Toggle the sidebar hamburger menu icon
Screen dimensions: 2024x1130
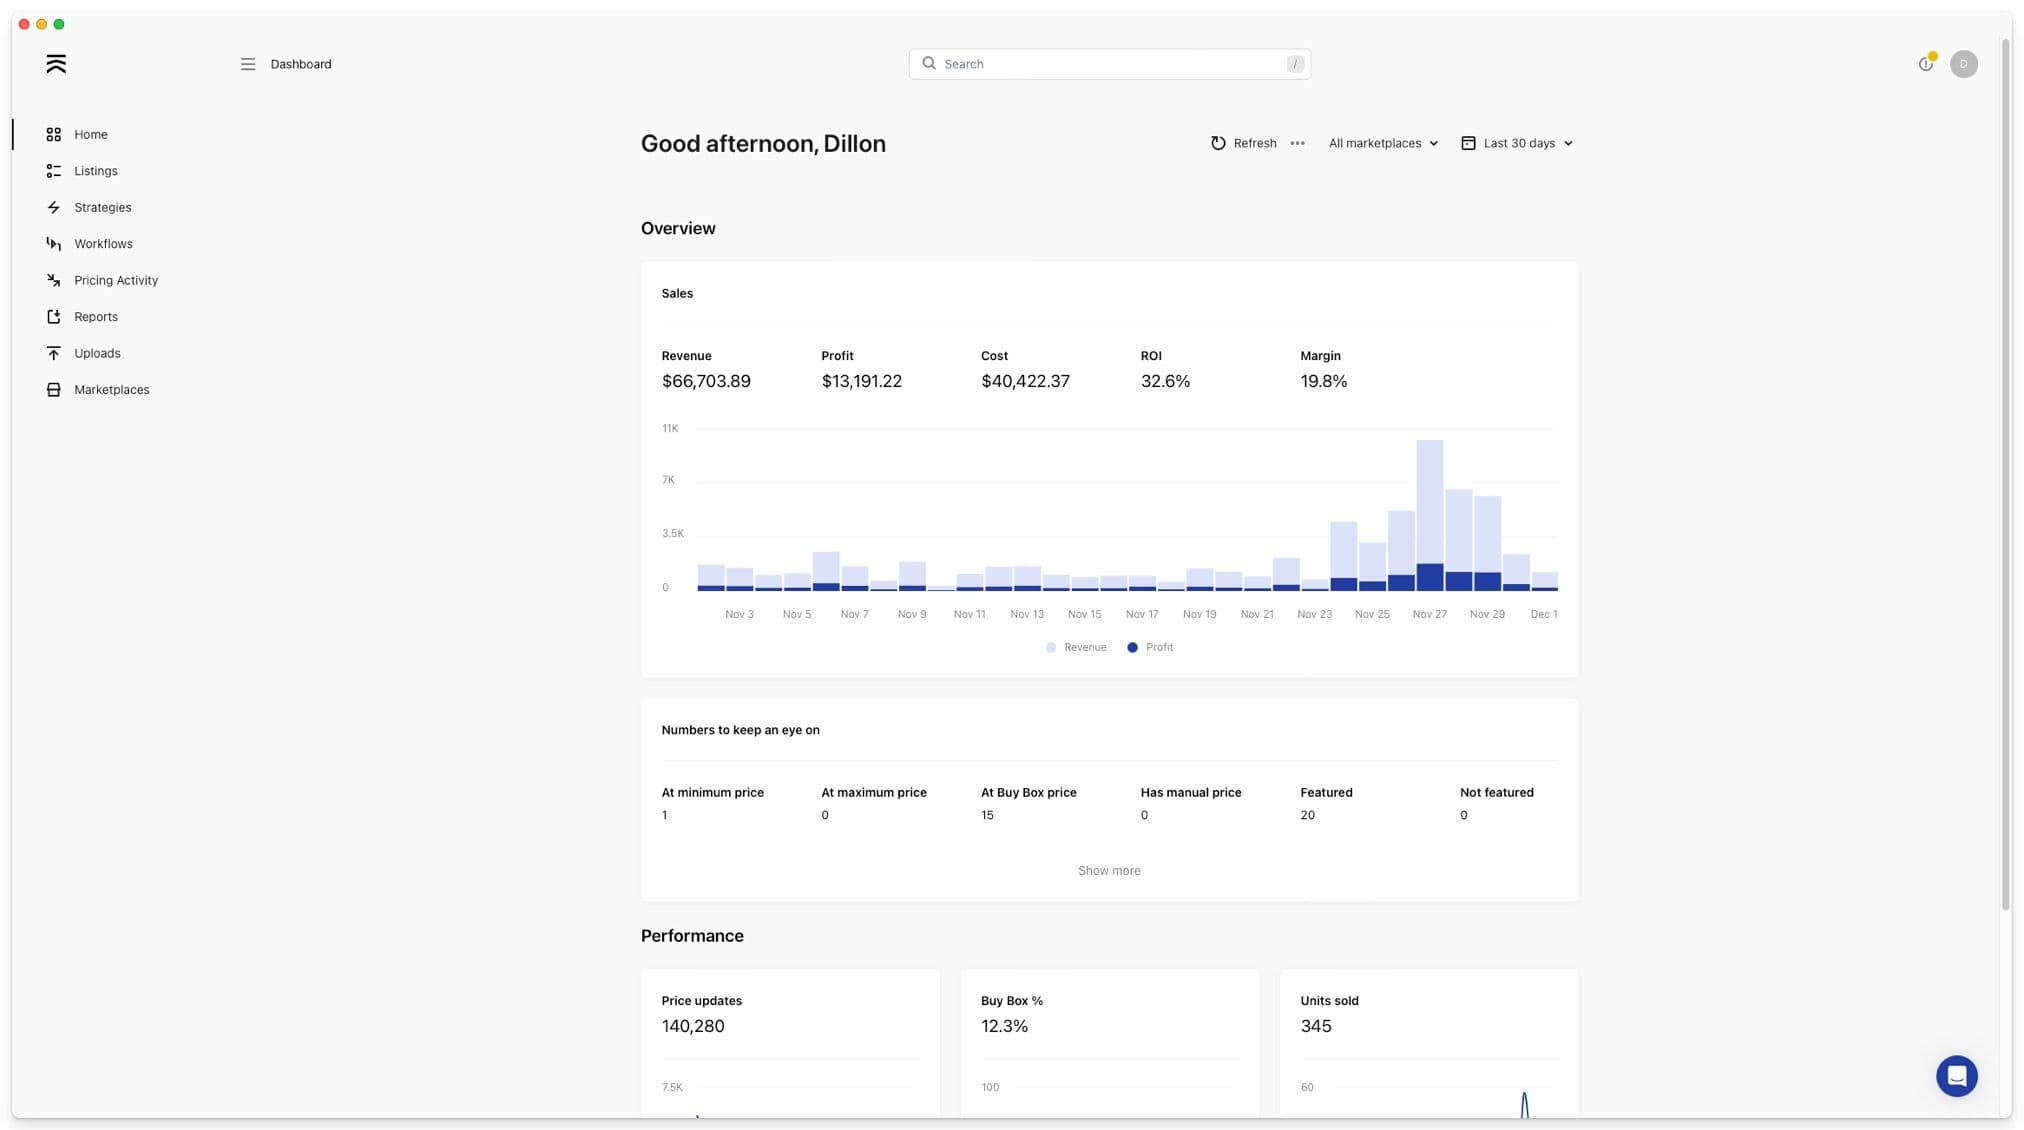coord(248,64)
